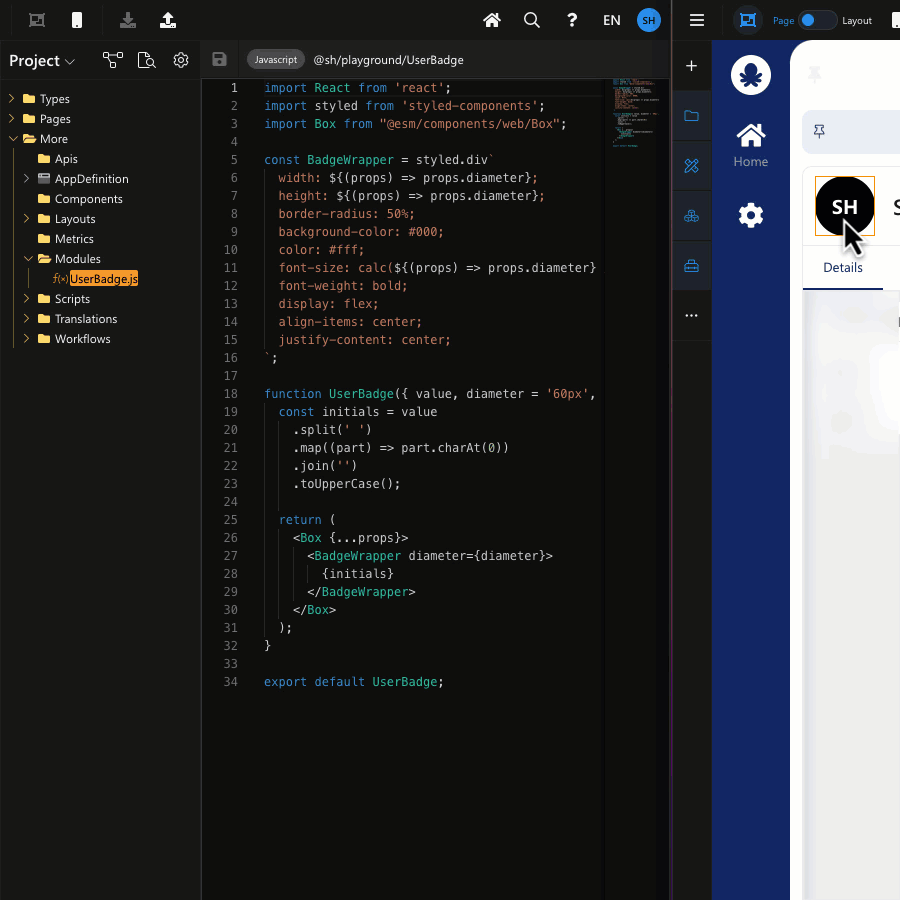This screenshot has width=900, height=900.
Task: Click the design tools pencil-ruler icon
Action: click(691, 166)
